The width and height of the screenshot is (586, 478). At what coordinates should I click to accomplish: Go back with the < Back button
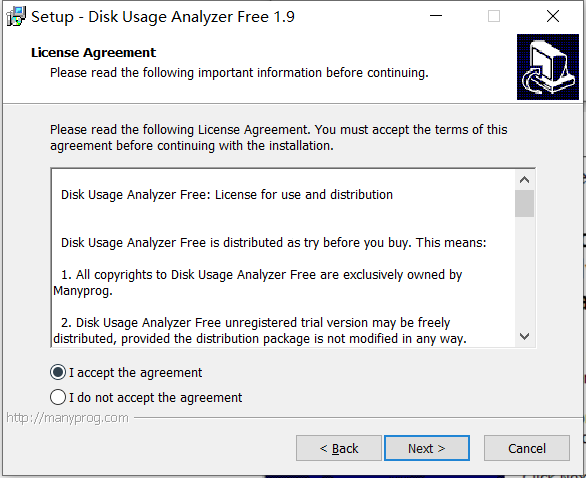[339, 448]
